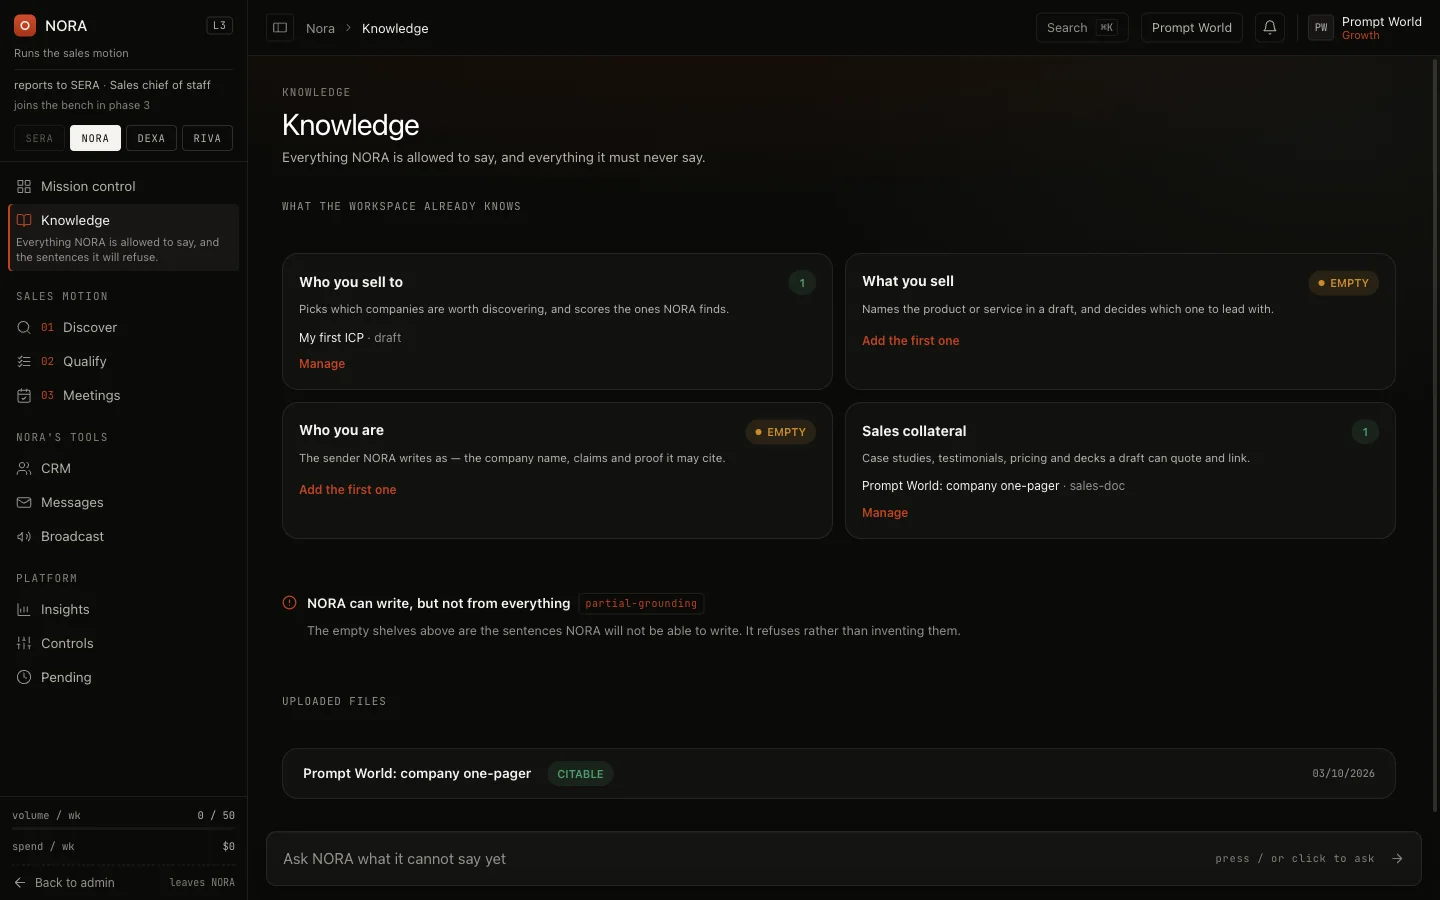Screen dimensions: 1440x900
Task: Select the NORA agent tab
Action: [x=95, y=138]
